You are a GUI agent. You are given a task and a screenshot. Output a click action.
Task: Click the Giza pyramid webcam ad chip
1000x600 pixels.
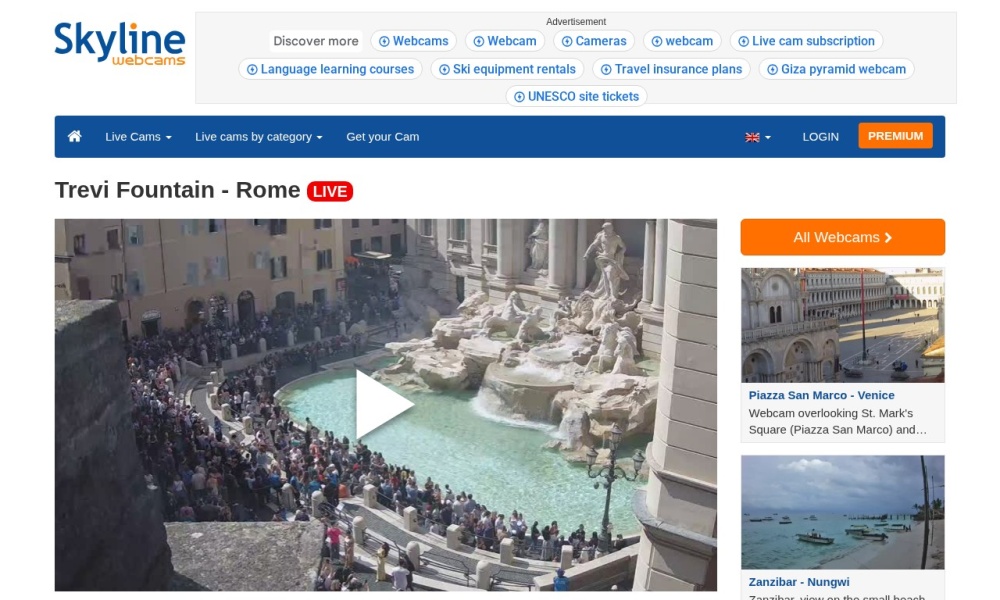(836, 69)
